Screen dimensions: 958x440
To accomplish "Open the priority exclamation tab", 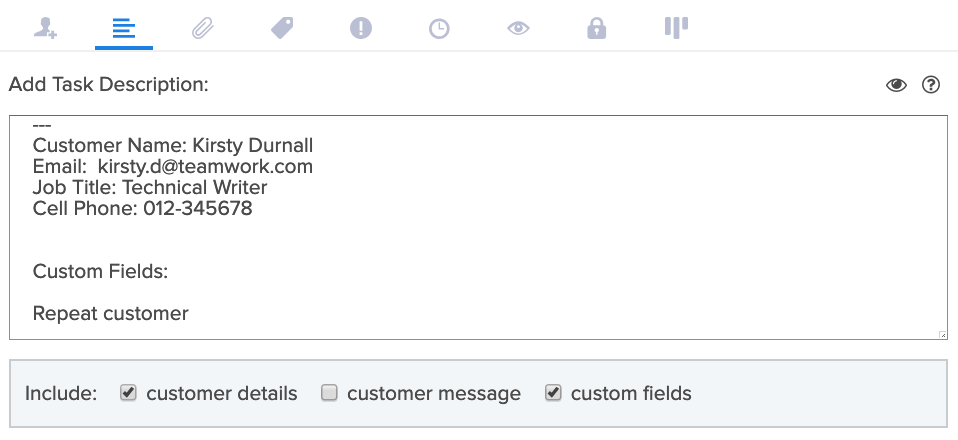I will pyautogui.click(x=360, y=28).
